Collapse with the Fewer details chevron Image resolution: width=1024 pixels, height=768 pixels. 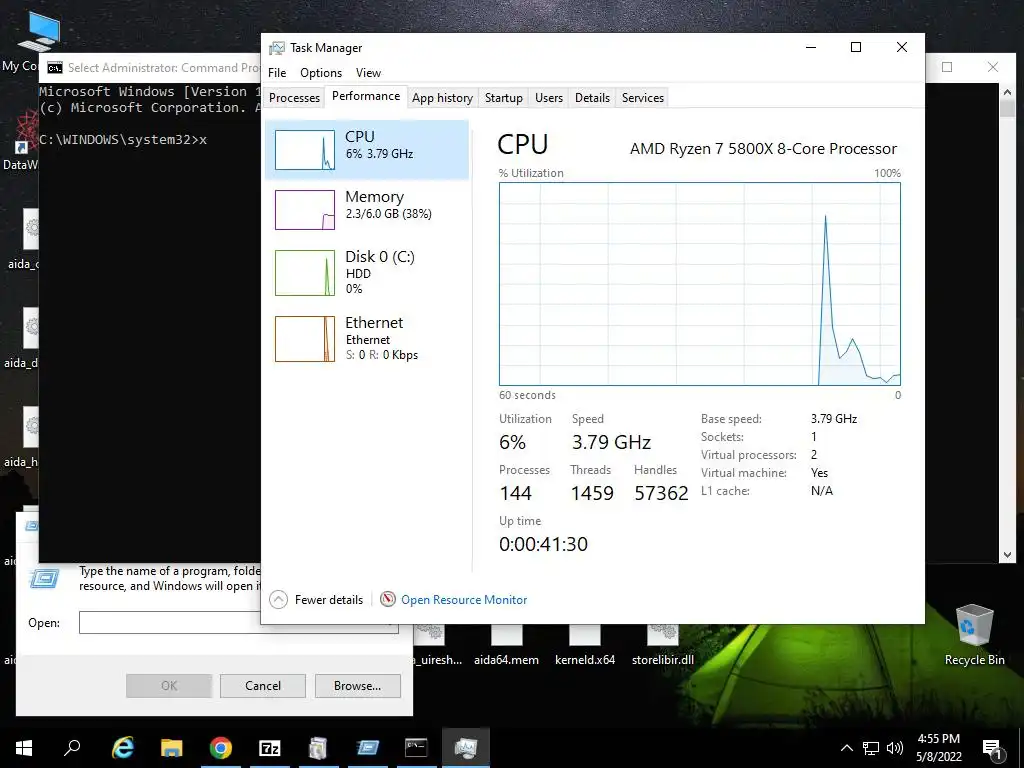pyautogui.click(x=279, y=600)
